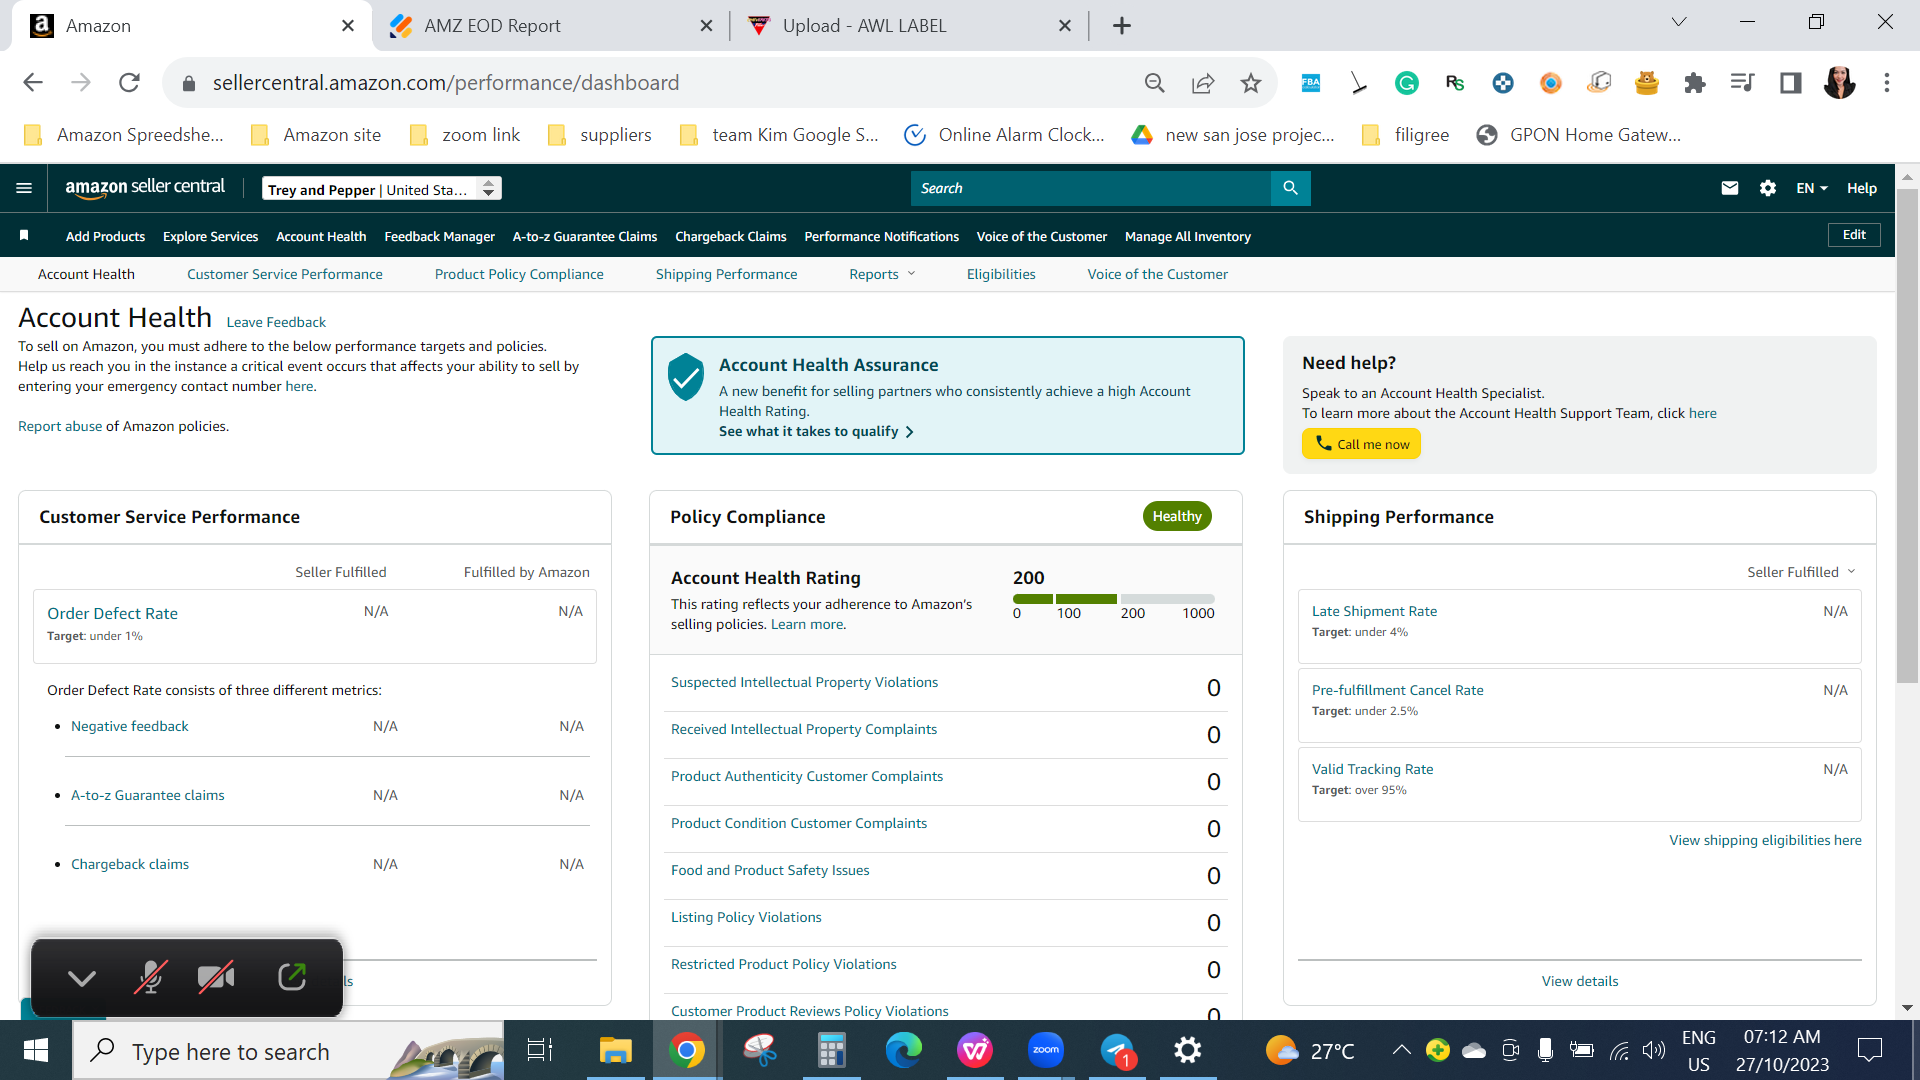Open the Shipping Performance tab
This screenshot has height=1080, width=1920.
[726, 274]
